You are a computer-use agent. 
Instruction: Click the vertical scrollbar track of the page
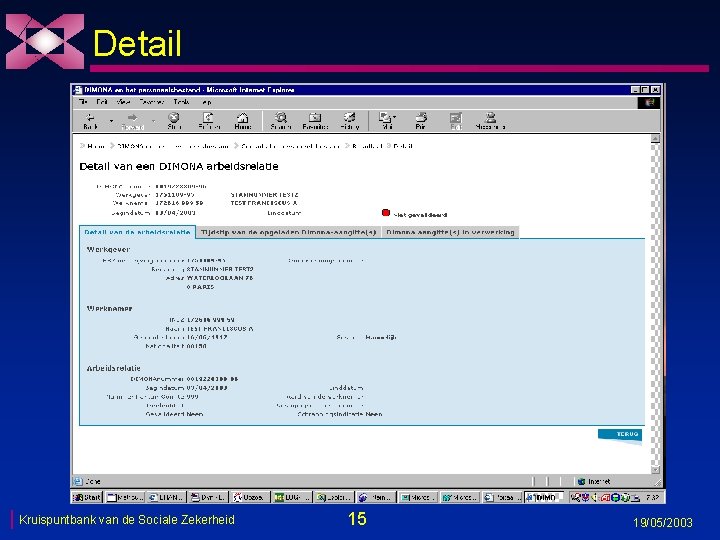(656, 304)
